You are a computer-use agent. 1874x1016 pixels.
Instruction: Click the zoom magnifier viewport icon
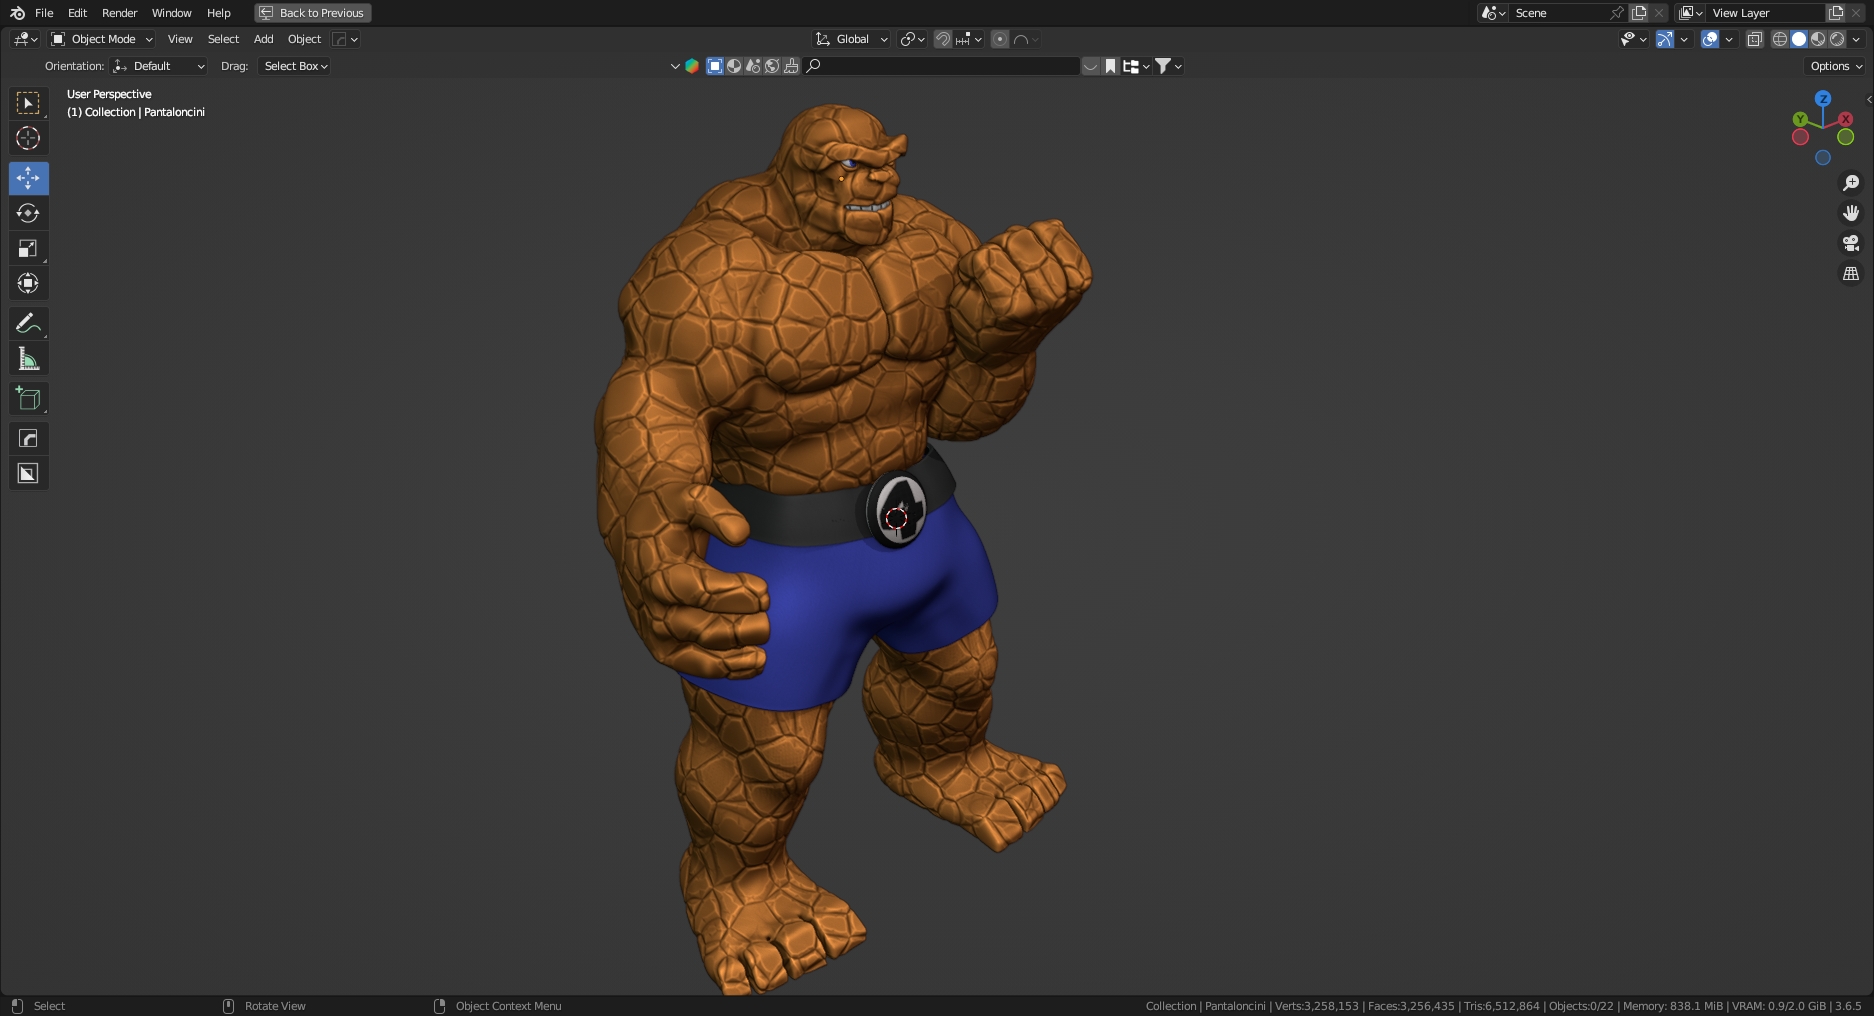pyautogui.click(x=1851, y=183)
